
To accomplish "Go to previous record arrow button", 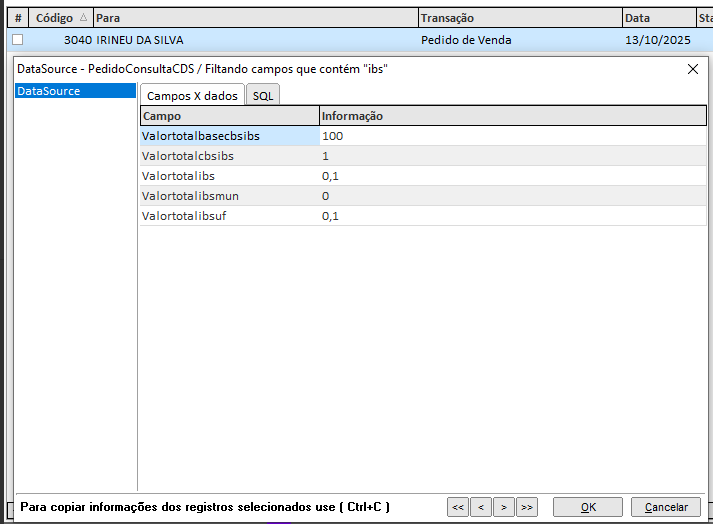I will 481,507.
